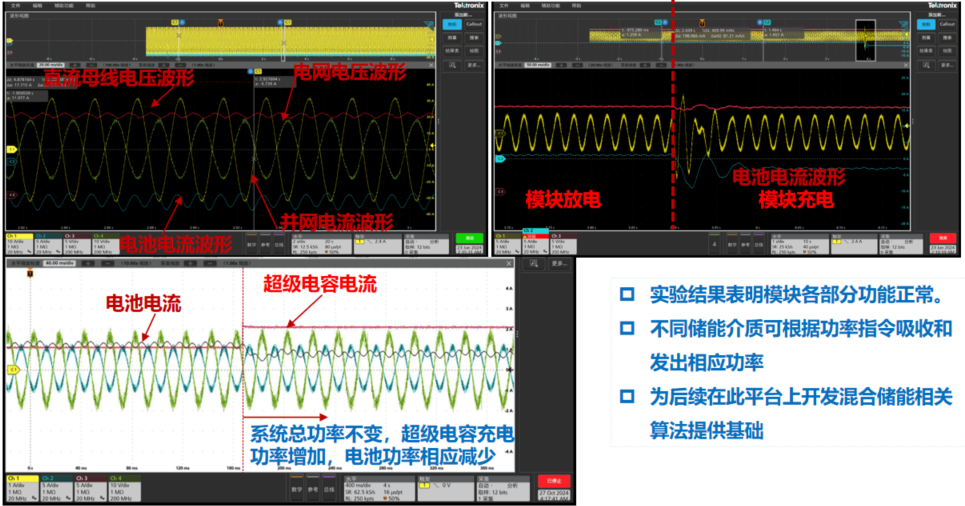Open the 文件 menu in the left oscilloscope window
The image size is (965, 506).
14,4
